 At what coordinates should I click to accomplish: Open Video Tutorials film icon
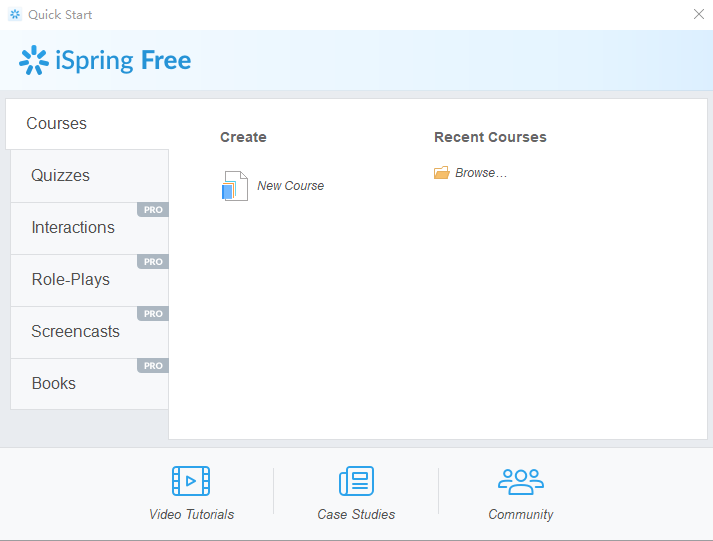[191, 481]
